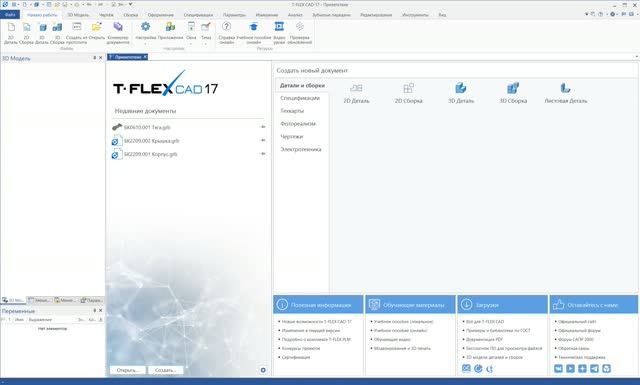The image size is (640, 385).
Task: Create a 3D Деталь from the start page
Action: tap(461, 93)
